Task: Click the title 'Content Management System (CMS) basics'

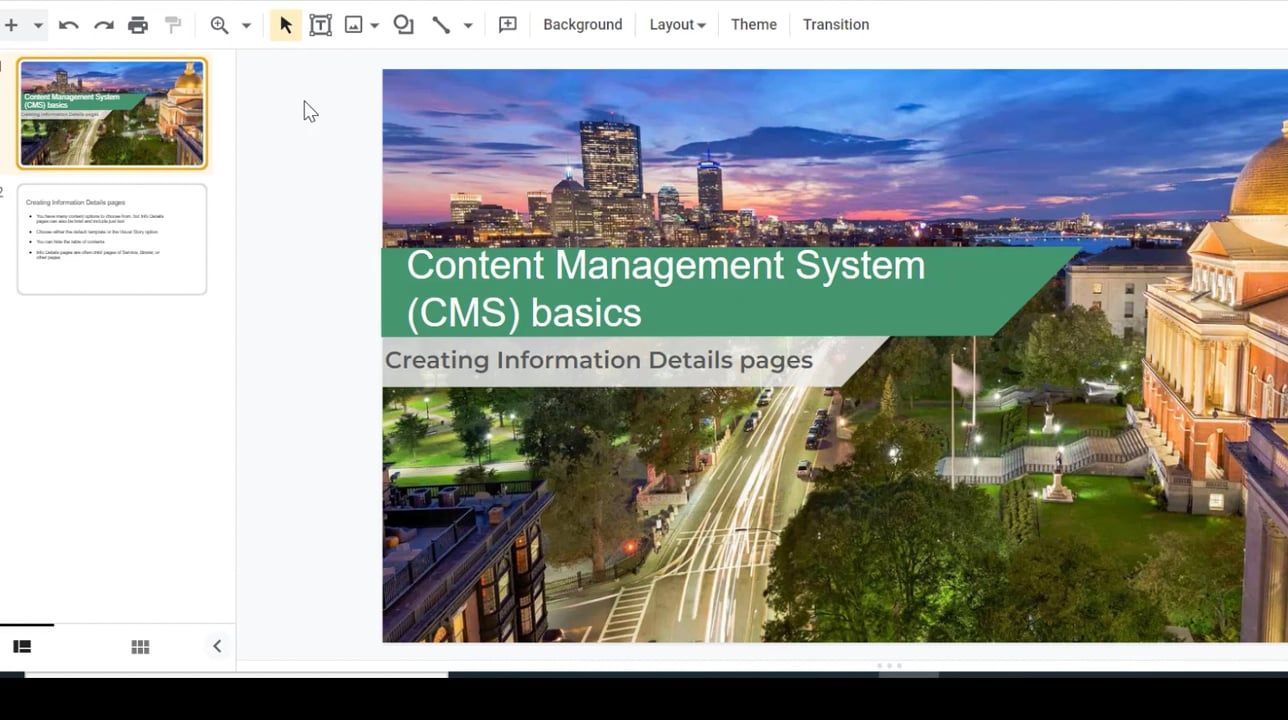Action: pyautogui.click(x=665, y=289)
